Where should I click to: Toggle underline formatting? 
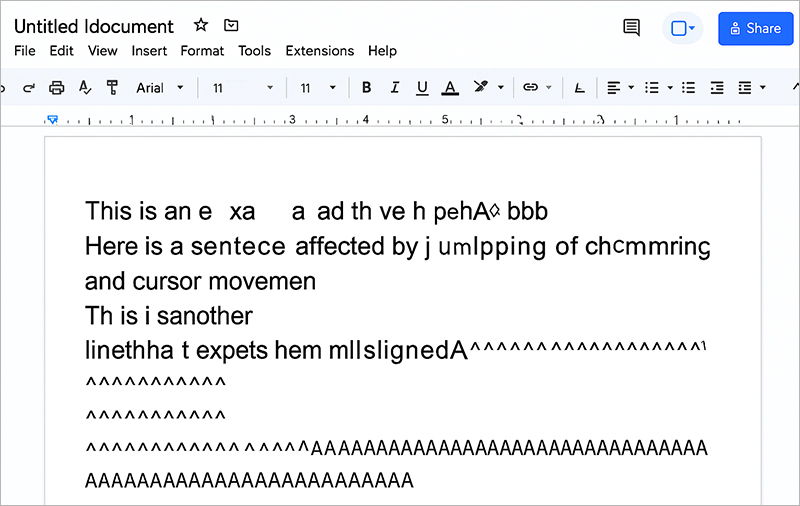click(x=422, y=88)
